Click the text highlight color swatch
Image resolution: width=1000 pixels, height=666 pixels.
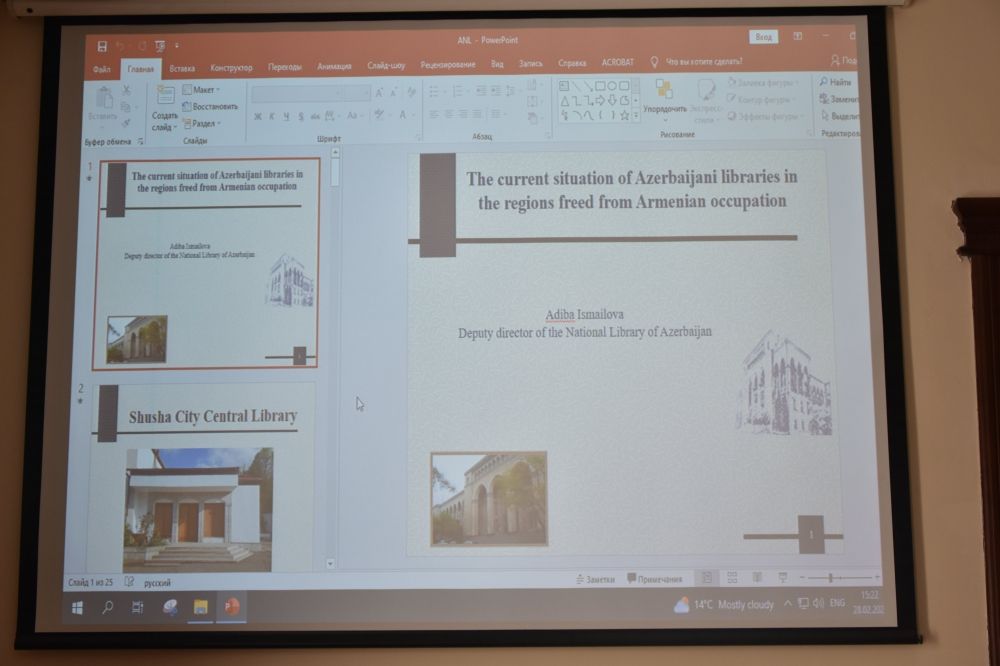[x=379, y=115]
